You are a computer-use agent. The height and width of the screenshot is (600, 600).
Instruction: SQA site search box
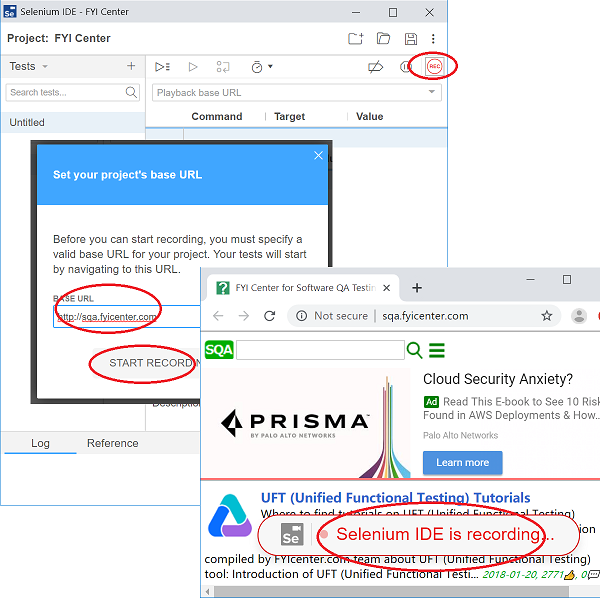click(x=320, y=350)
